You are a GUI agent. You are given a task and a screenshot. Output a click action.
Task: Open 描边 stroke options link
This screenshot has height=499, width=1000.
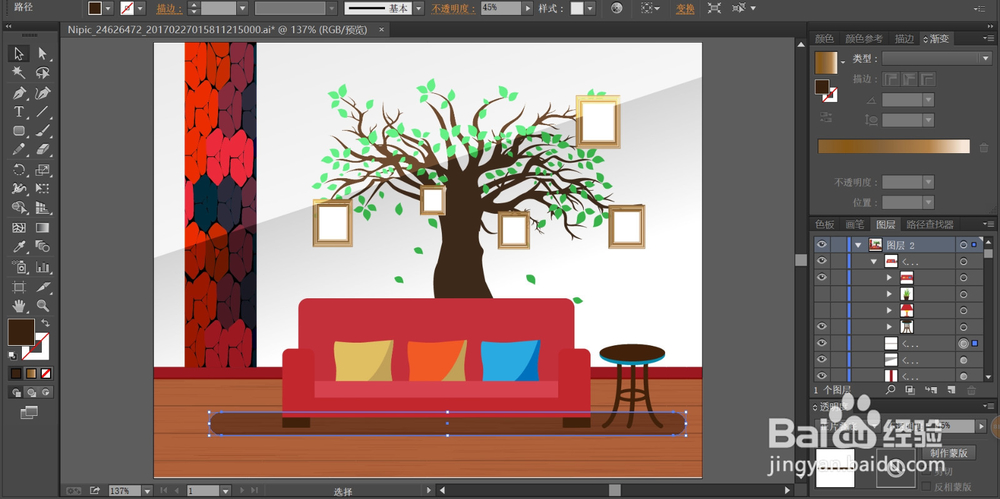[x=168, y=8]
